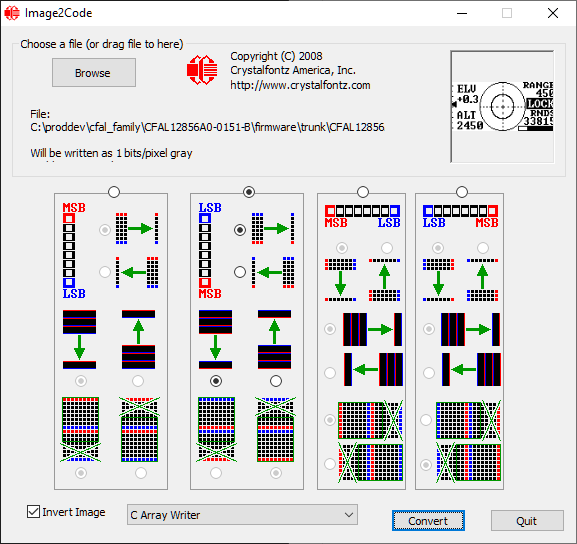
Task: Click the MSB-left horizontal bit row diagram
Action: 362,216
